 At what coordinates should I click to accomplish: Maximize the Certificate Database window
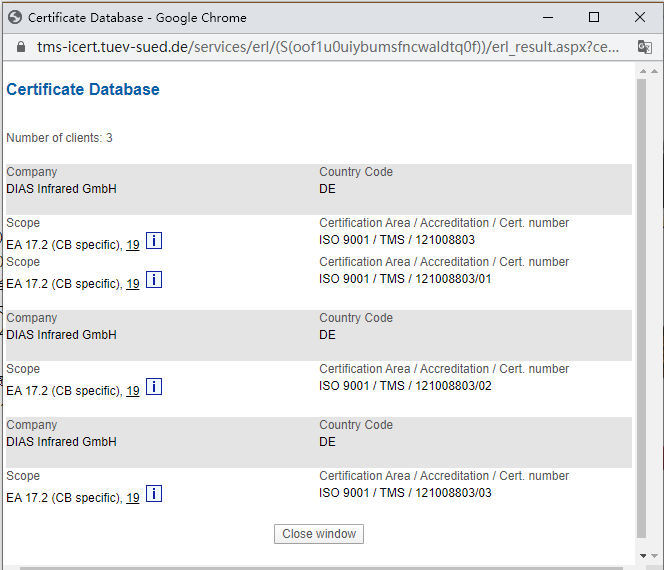[x=594, y=17]
